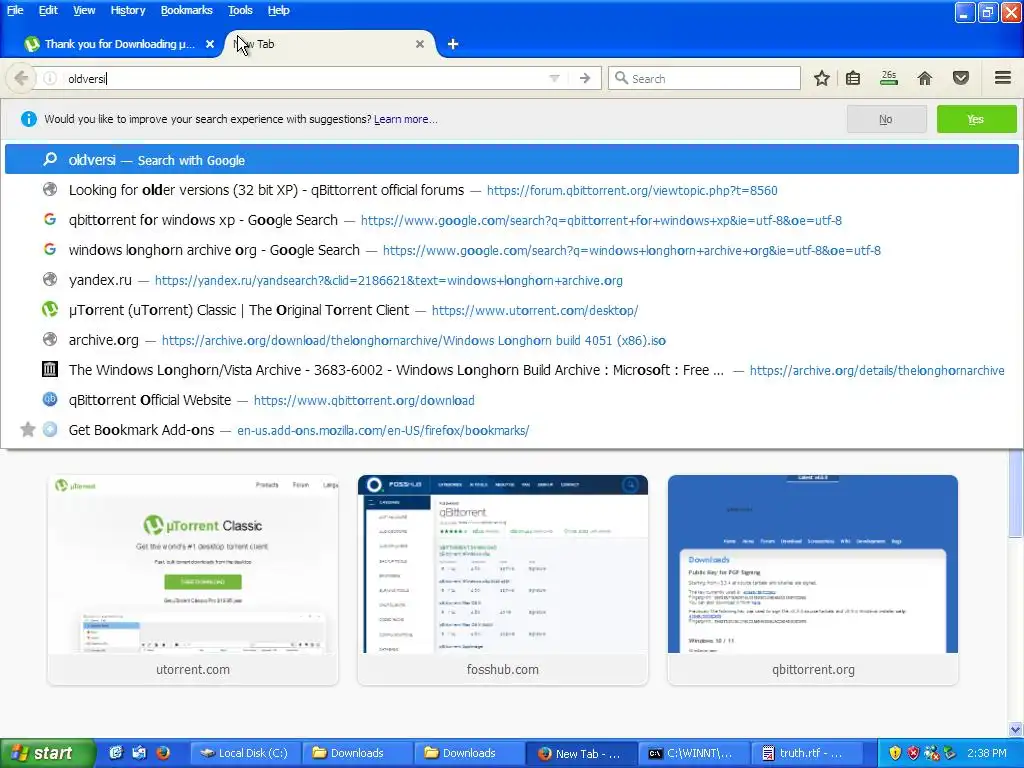Click the downloads timer icon showing 26s
Image resolution: width=1024 pixels, height=768 pixels.
pyautogui.click(x=889, y=78)
